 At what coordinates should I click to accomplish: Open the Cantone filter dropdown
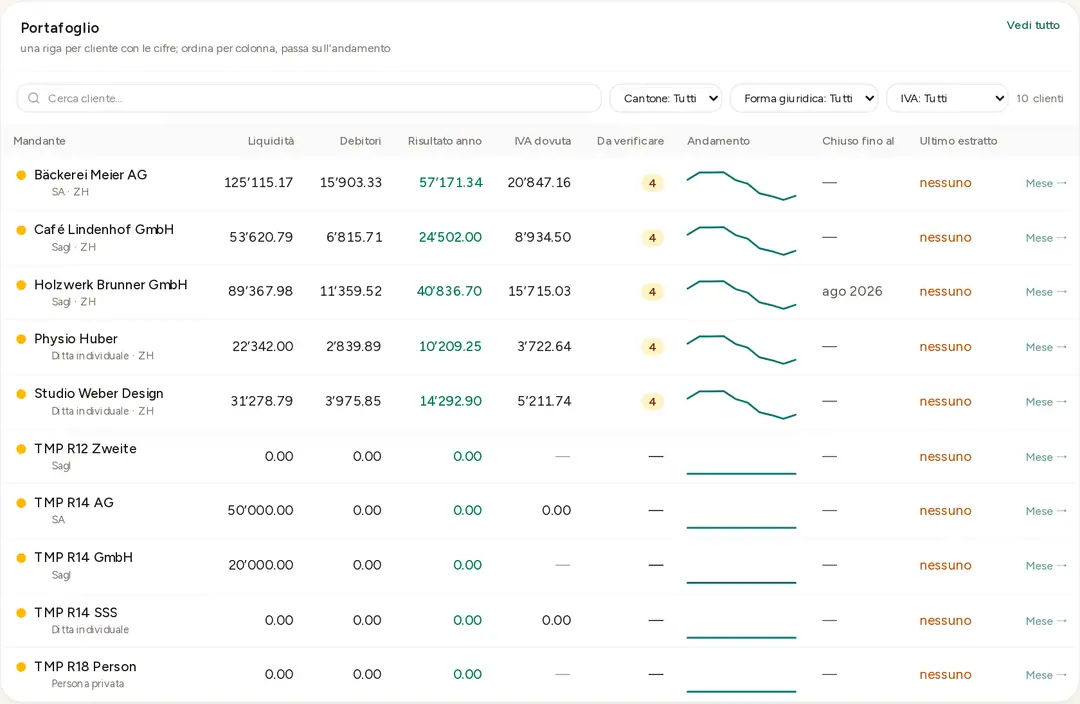[x=665, y=99]
